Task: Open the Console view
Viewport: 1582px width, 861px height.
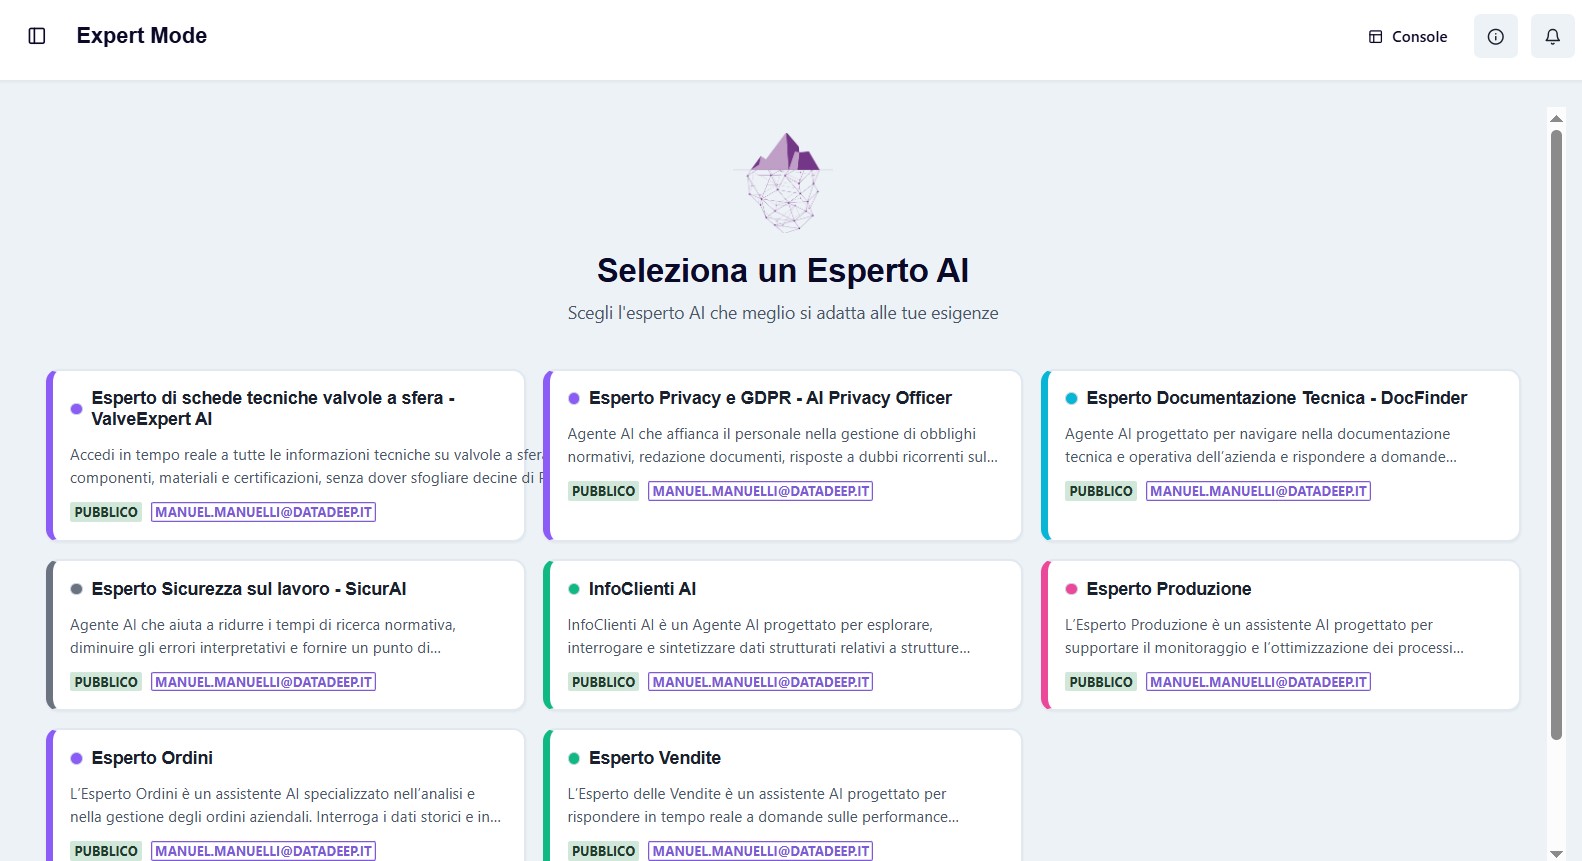Action: [1408, 36]
